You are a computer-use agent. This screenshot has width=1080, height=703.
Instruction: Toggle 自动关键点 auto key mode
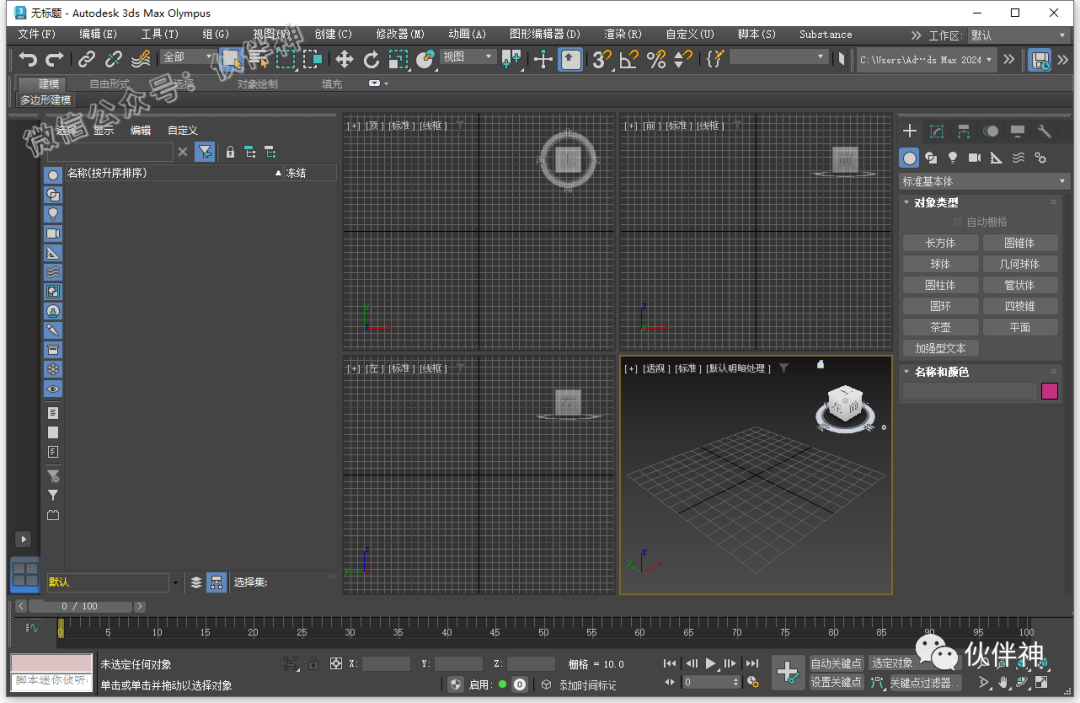(836, 663)
